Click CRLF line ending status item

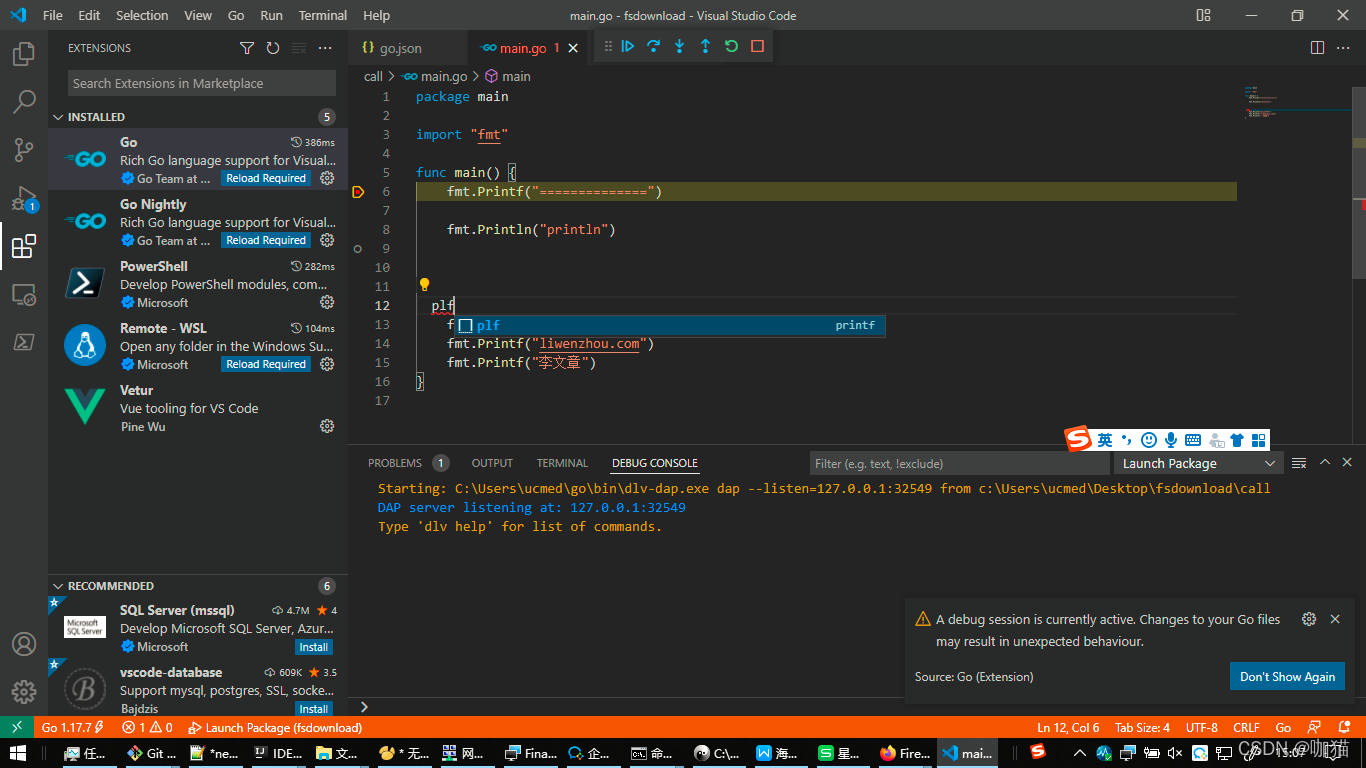(x=1246, y=727)
